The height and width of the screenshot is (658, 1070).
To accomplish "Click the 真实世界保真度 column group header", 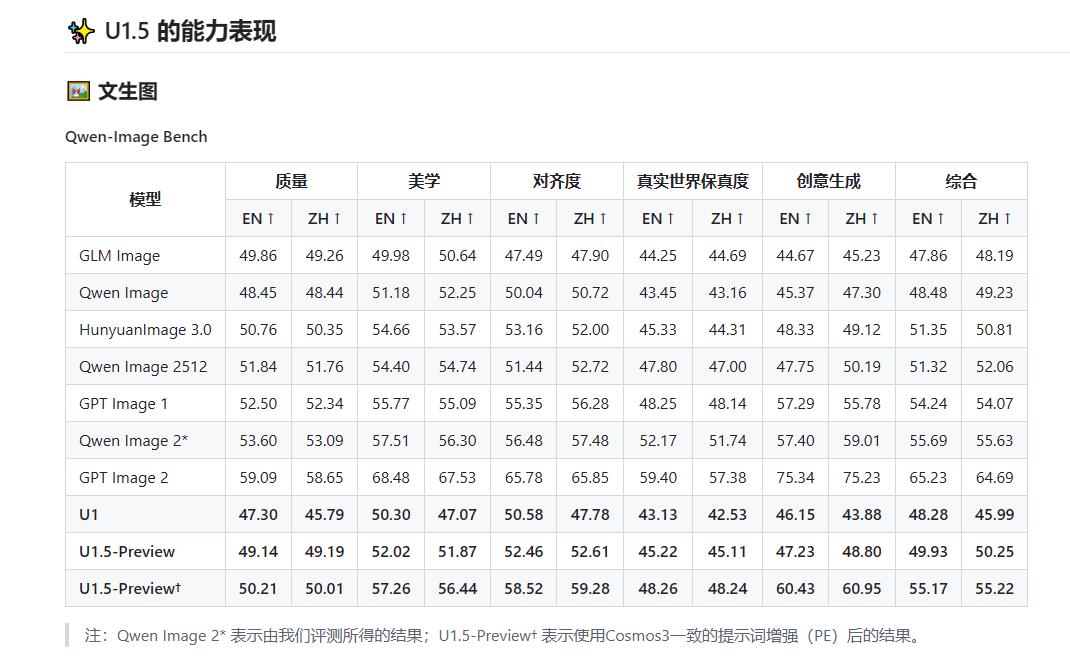I will [693, 181].
